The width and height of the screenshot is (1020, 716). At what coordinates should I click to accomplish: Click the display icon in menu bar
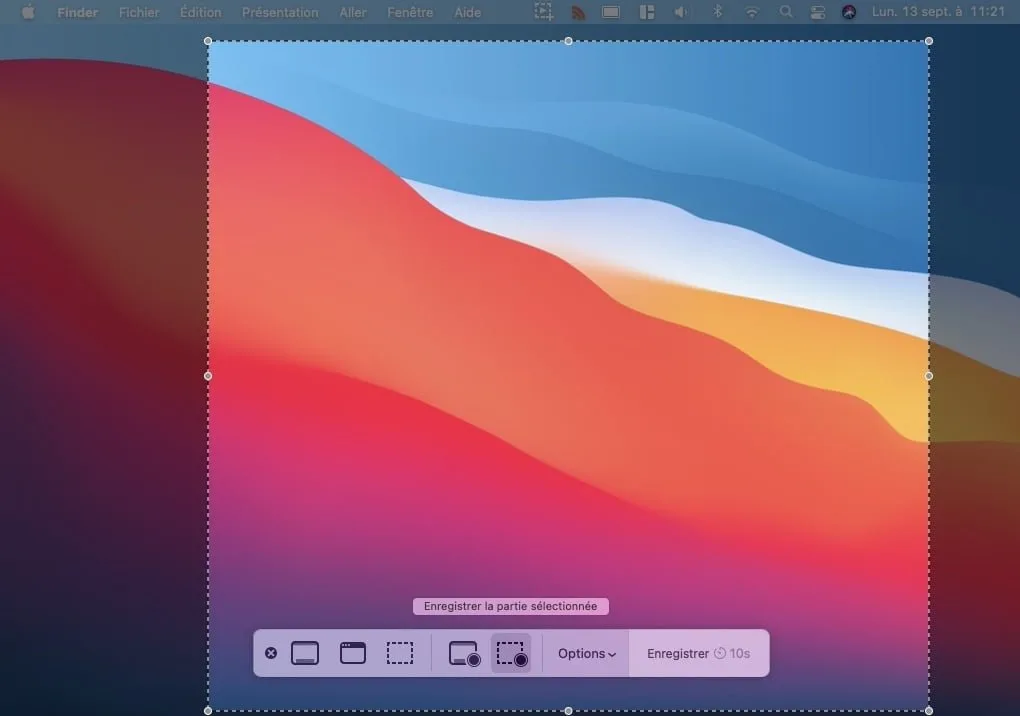[611, 12]
